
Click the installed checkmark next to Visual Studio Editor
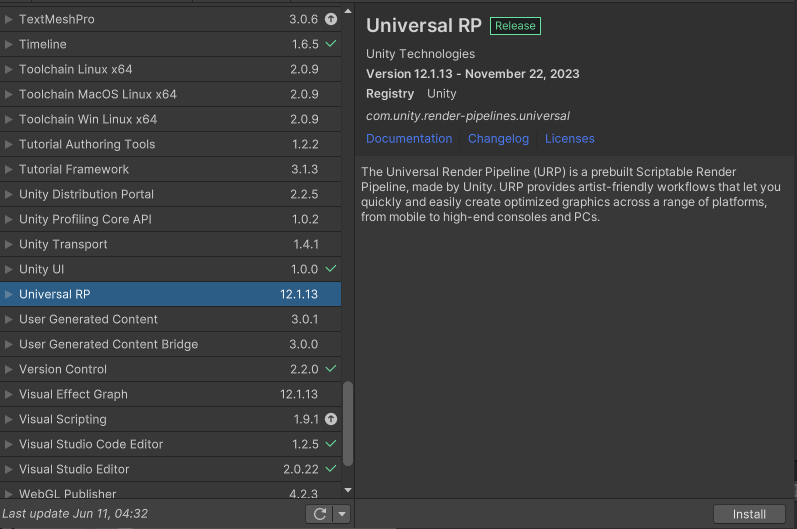(331, 469)
